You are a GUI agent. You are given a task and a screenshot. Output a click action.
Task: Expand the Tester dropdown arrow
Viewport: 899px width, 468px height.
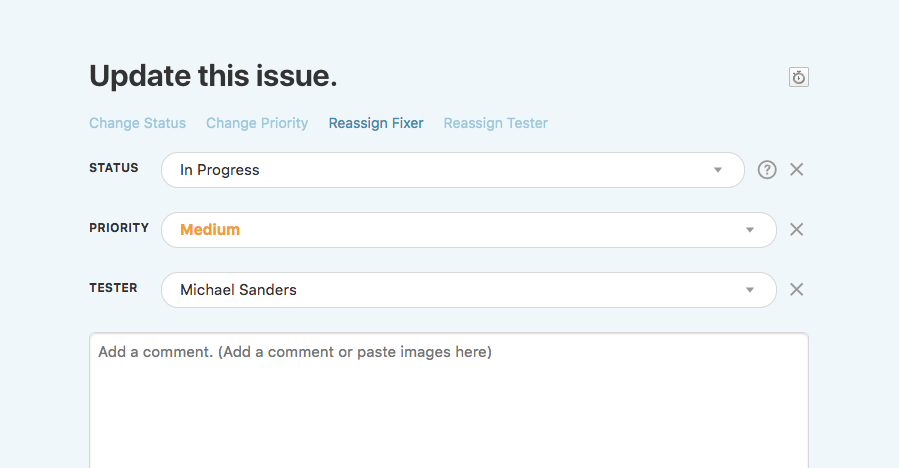[749, 290]
